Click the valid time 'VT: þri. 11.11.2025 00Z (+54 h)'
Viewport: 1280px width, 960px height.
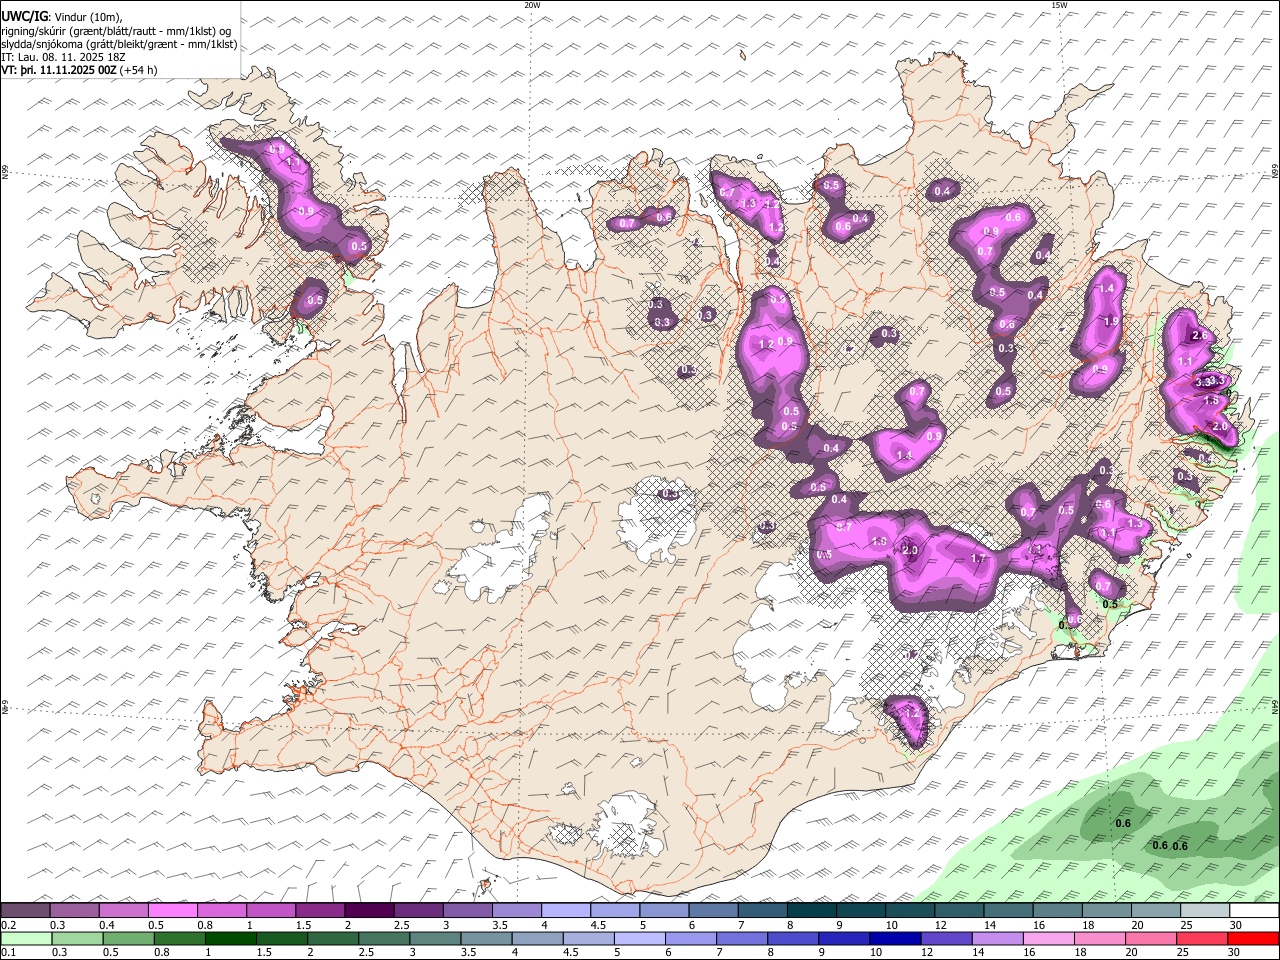pos(80,70)
